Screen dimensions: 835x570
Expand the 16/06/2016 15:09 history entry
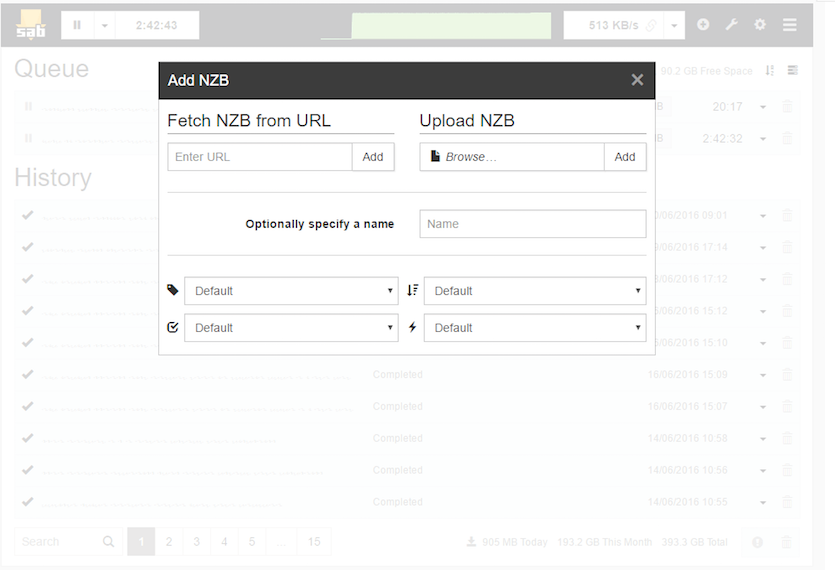[x=763, y=375]
